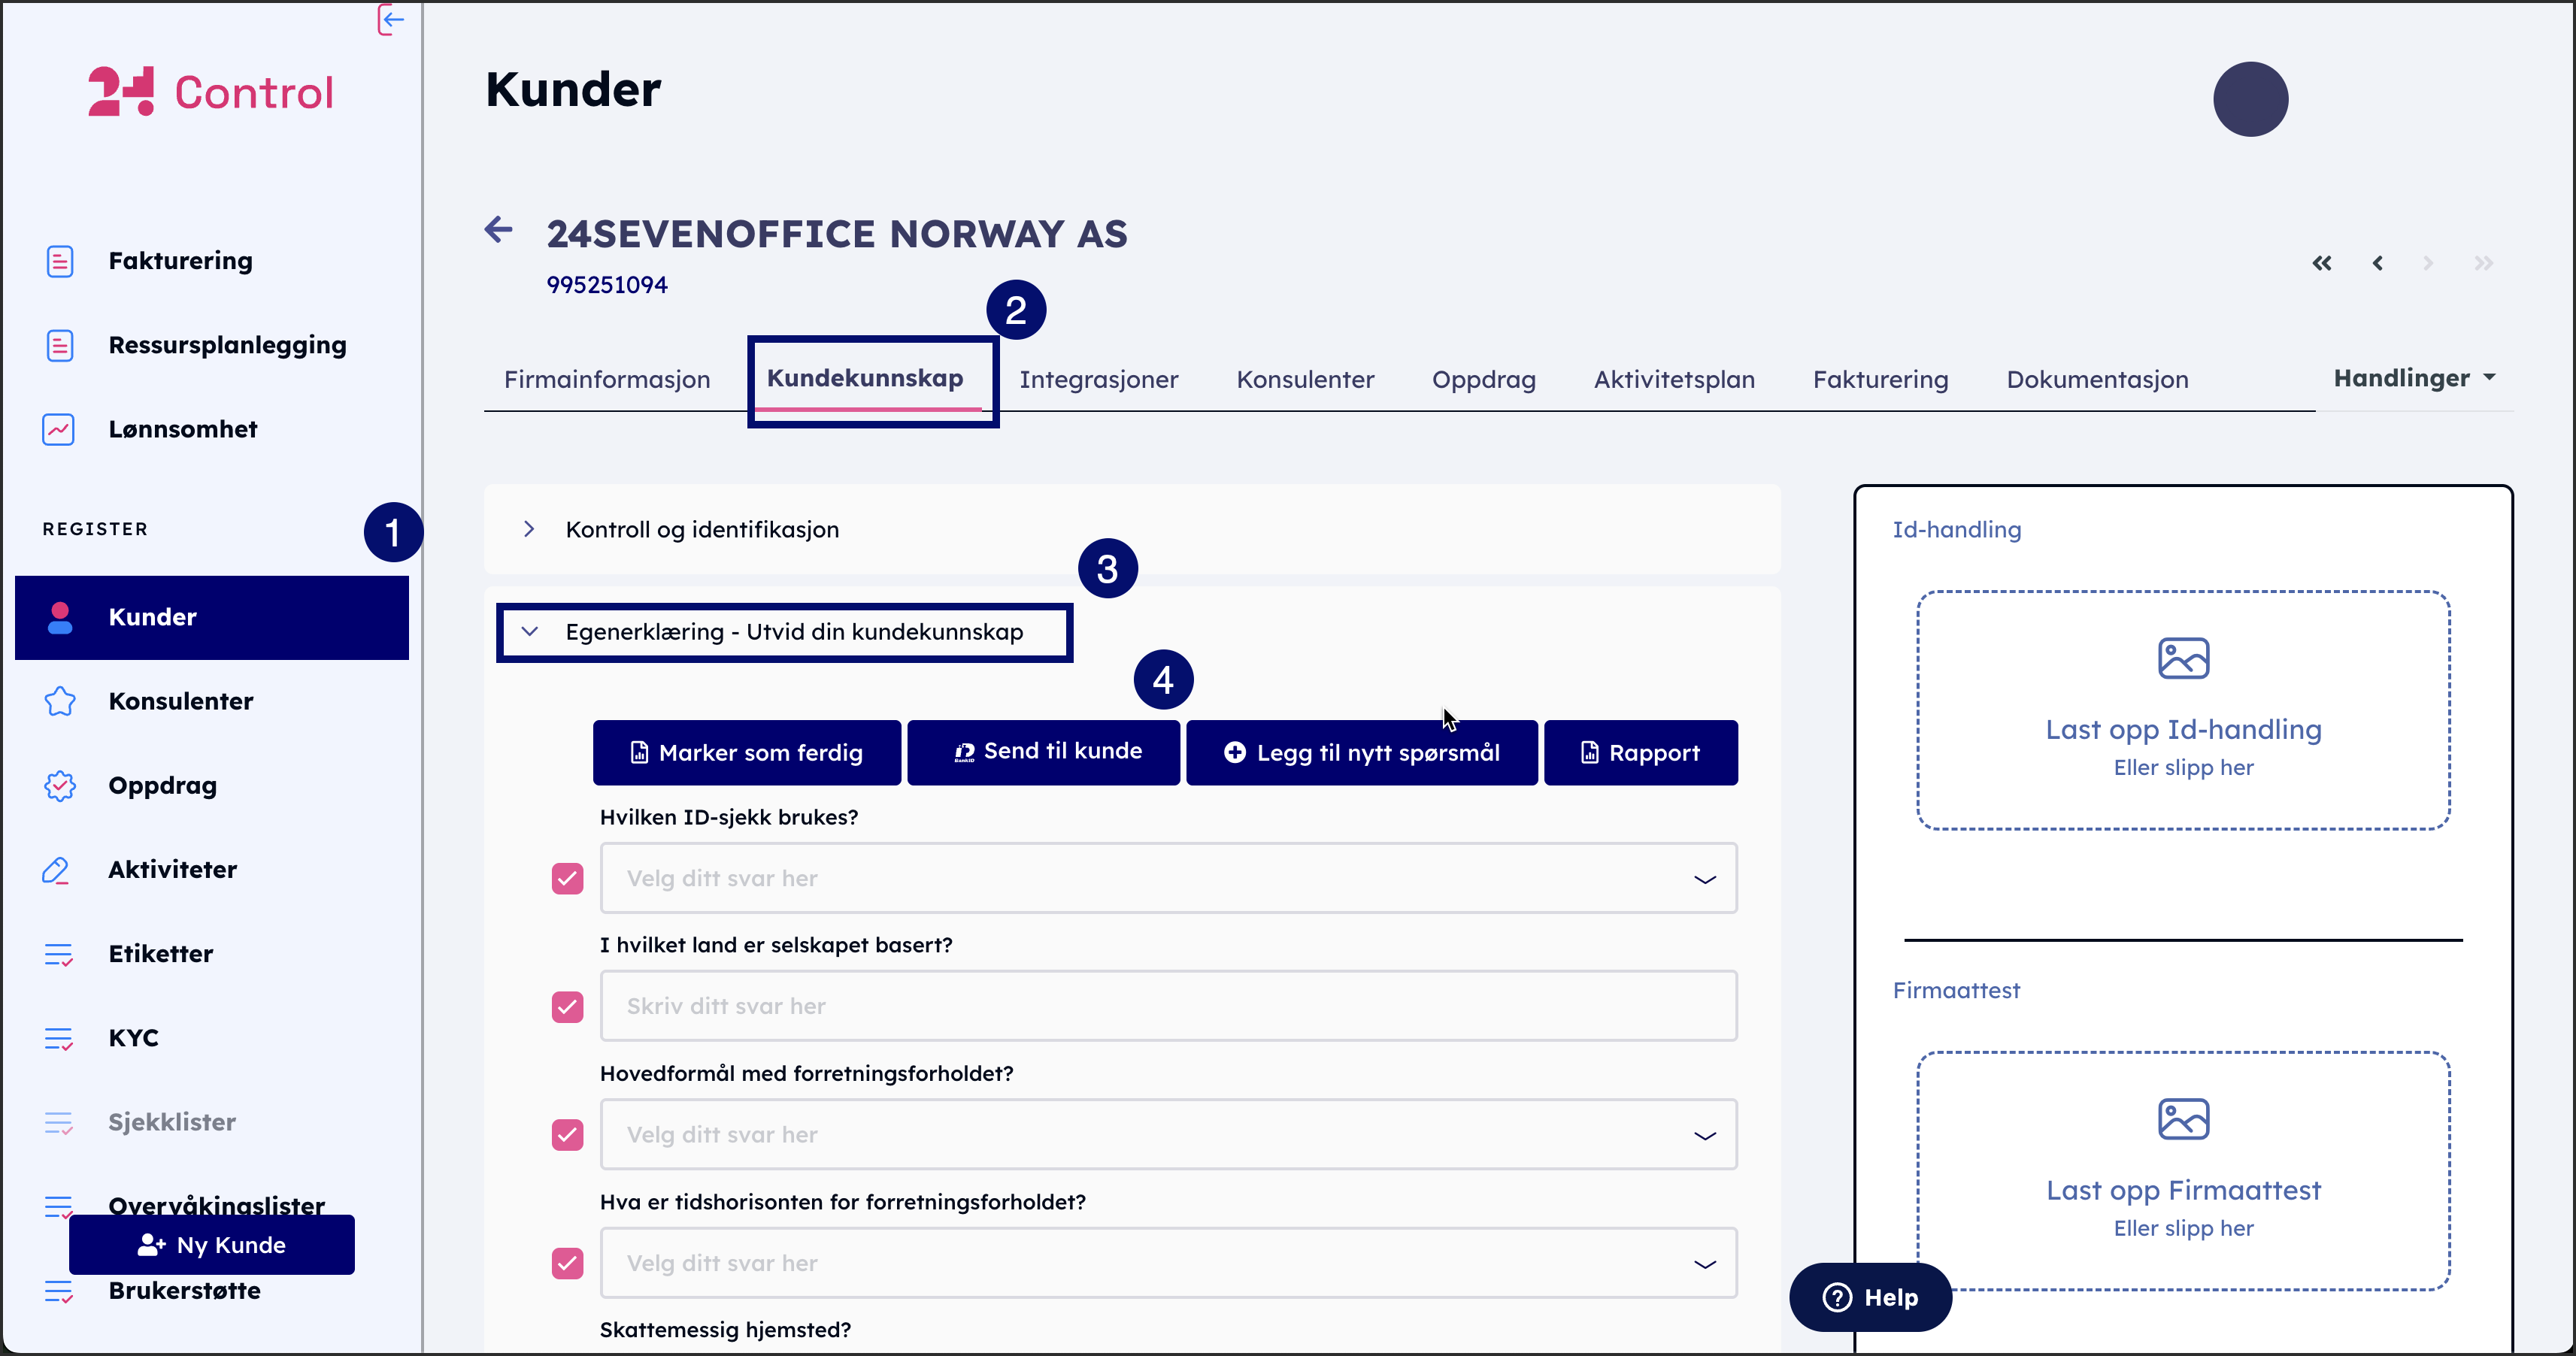This screenshot has width=2576, height=1356.
Task: Jump to first customer with double-left arrows
Action: 2322,263
